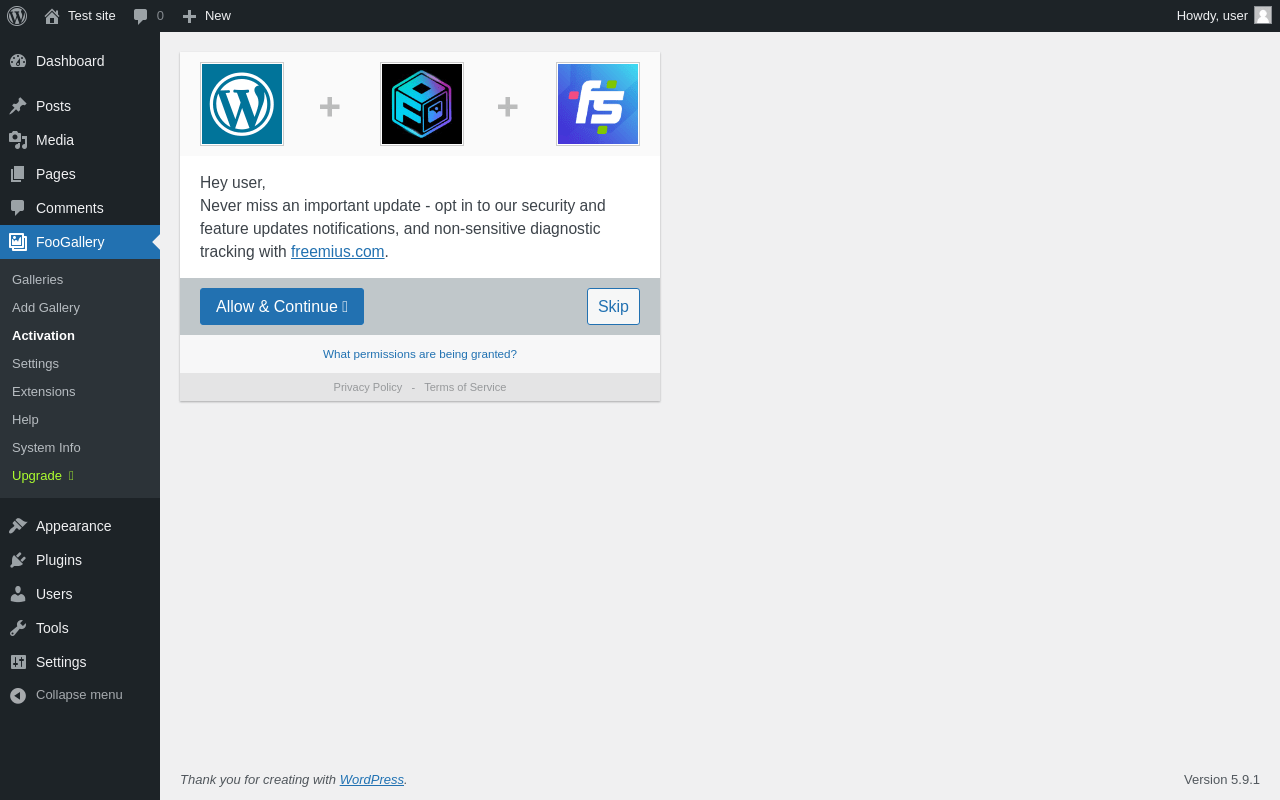Screen dimensions: 1280x800
Task: Click the Users person icon
Action: click(18, 594)
